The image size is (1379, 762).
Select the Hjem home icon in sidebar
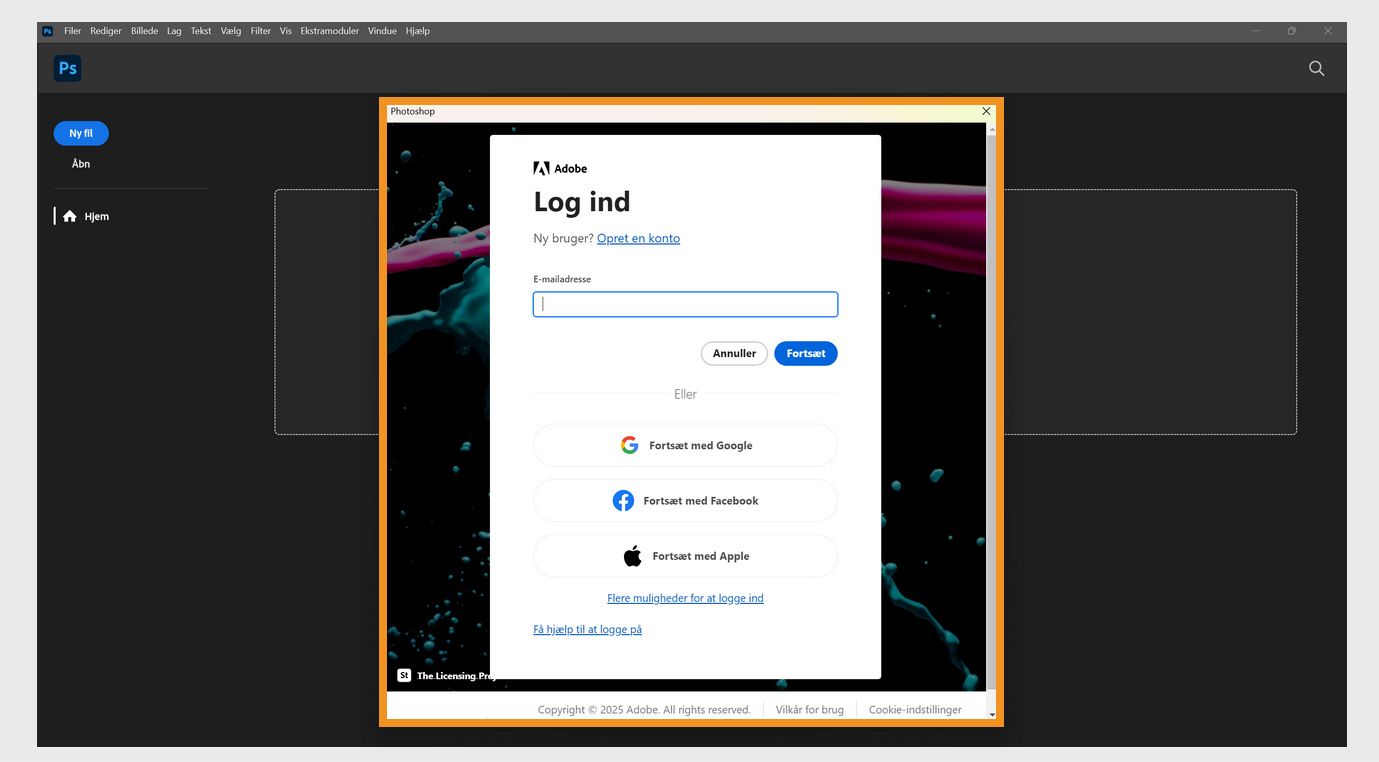[x=69, y=215]
